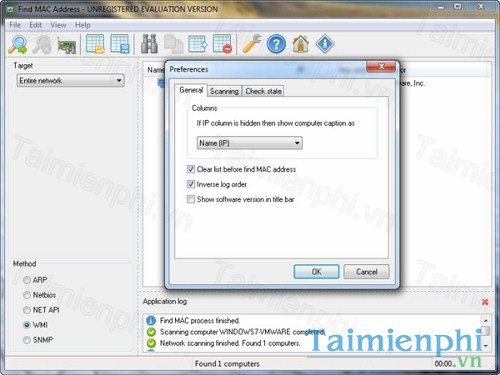
Task: Select the Netbios method radio button
Action: point(27,295)
